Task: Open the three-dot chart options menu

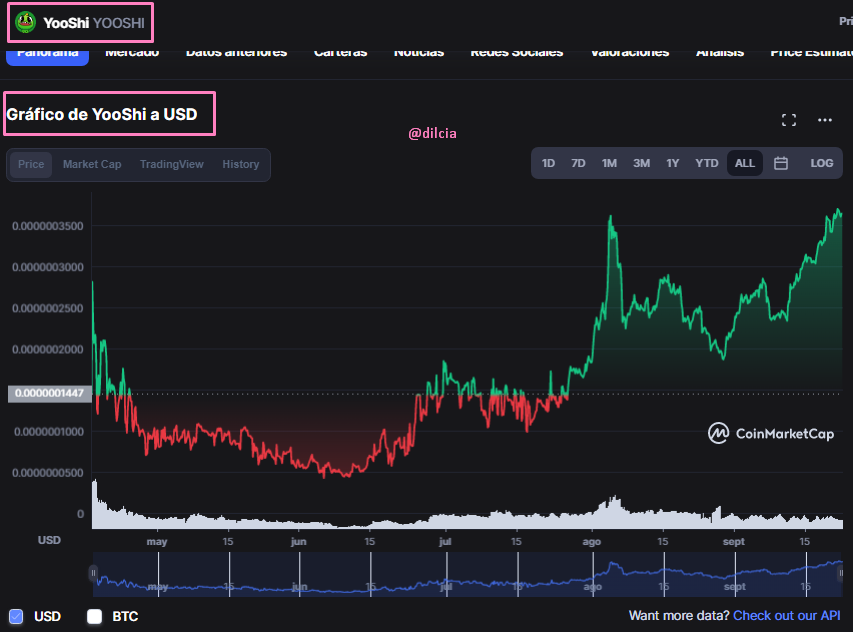Action: pos(825,120)
